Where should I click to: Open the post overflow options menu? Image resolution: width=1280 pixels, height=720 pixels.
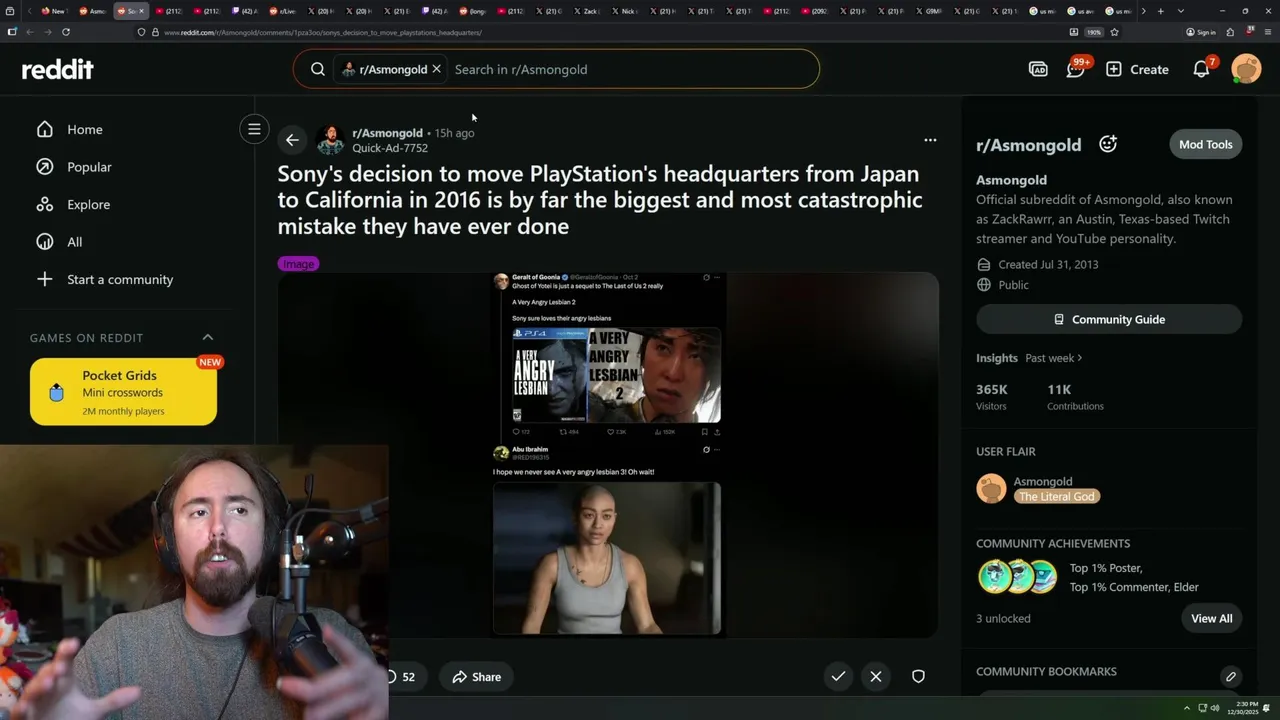coord(930,140)
